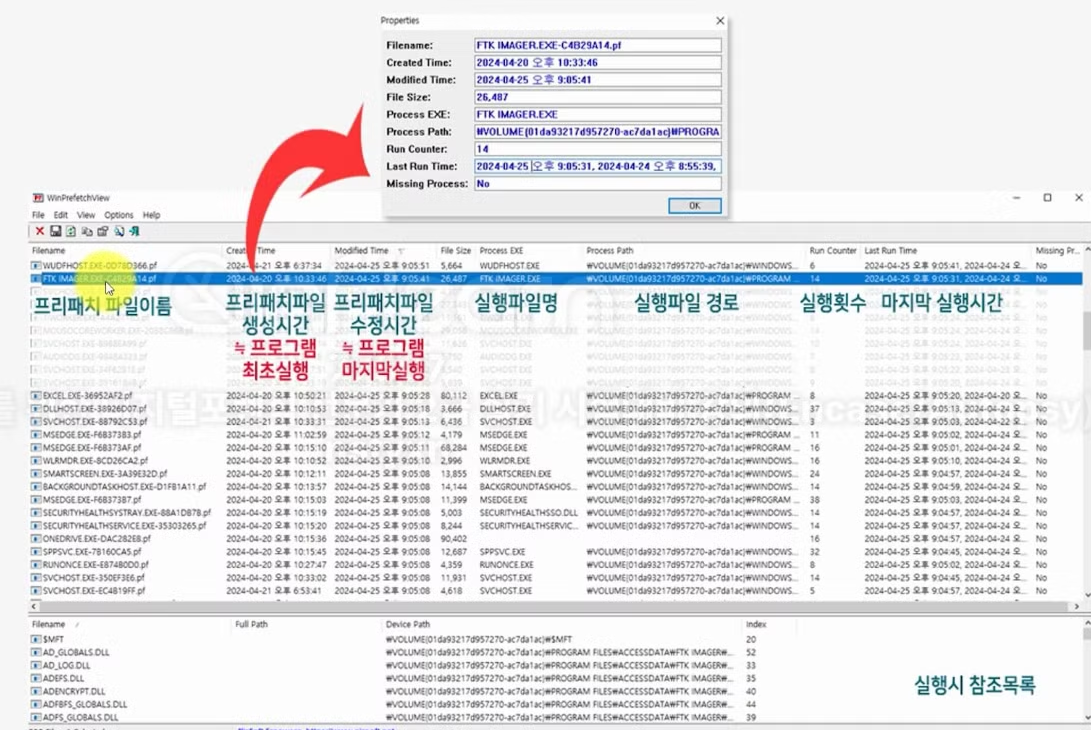
Task: Click the file icon beside AD_GLOBALS.DLL
Action: (35, 653)
